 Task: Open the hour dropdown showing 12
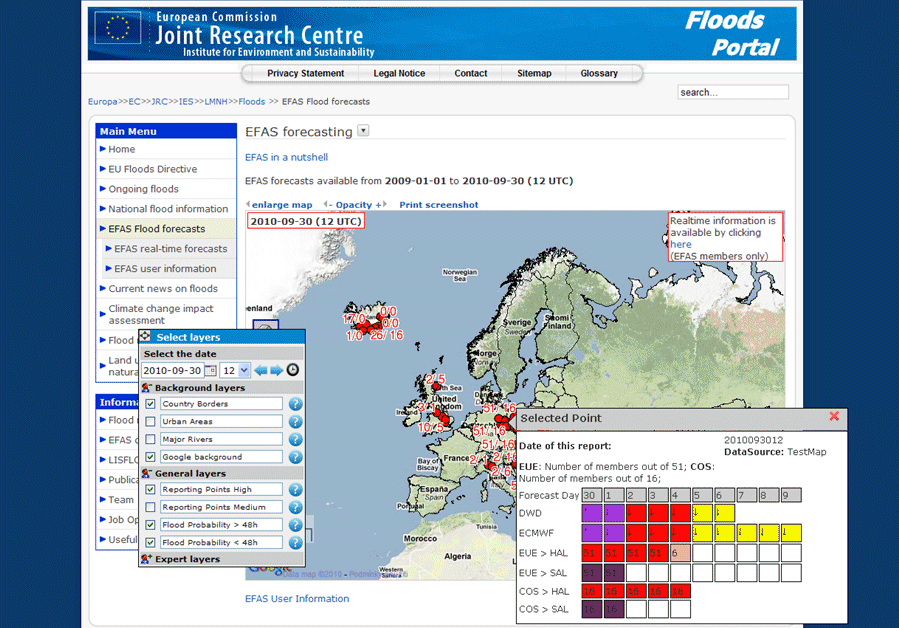pyautogui.click(x=236, y=371)
